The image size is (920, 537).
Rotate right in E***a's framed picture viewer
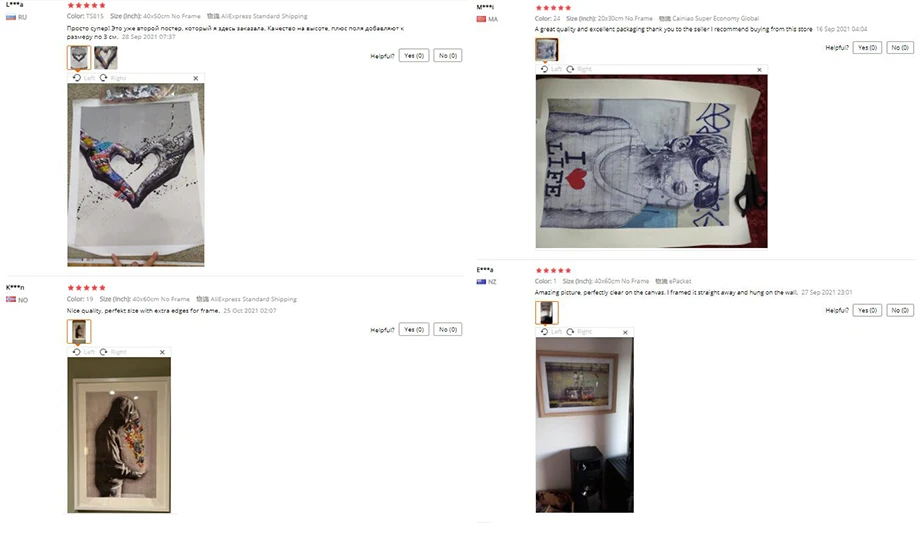click(580, 332)
